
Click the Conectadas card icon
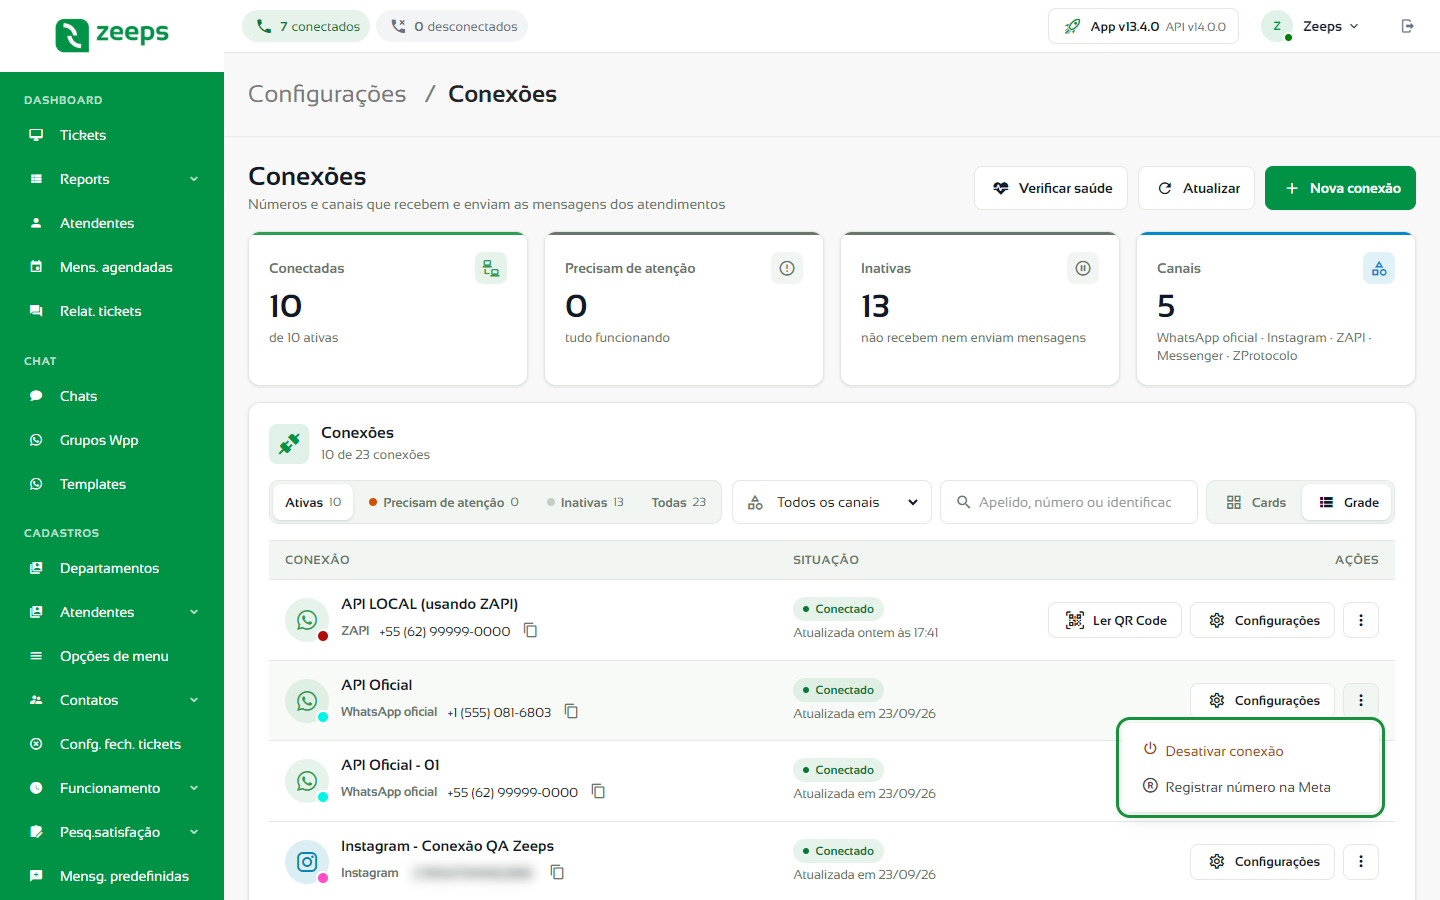pyautogui.click(x=491, y=268)
